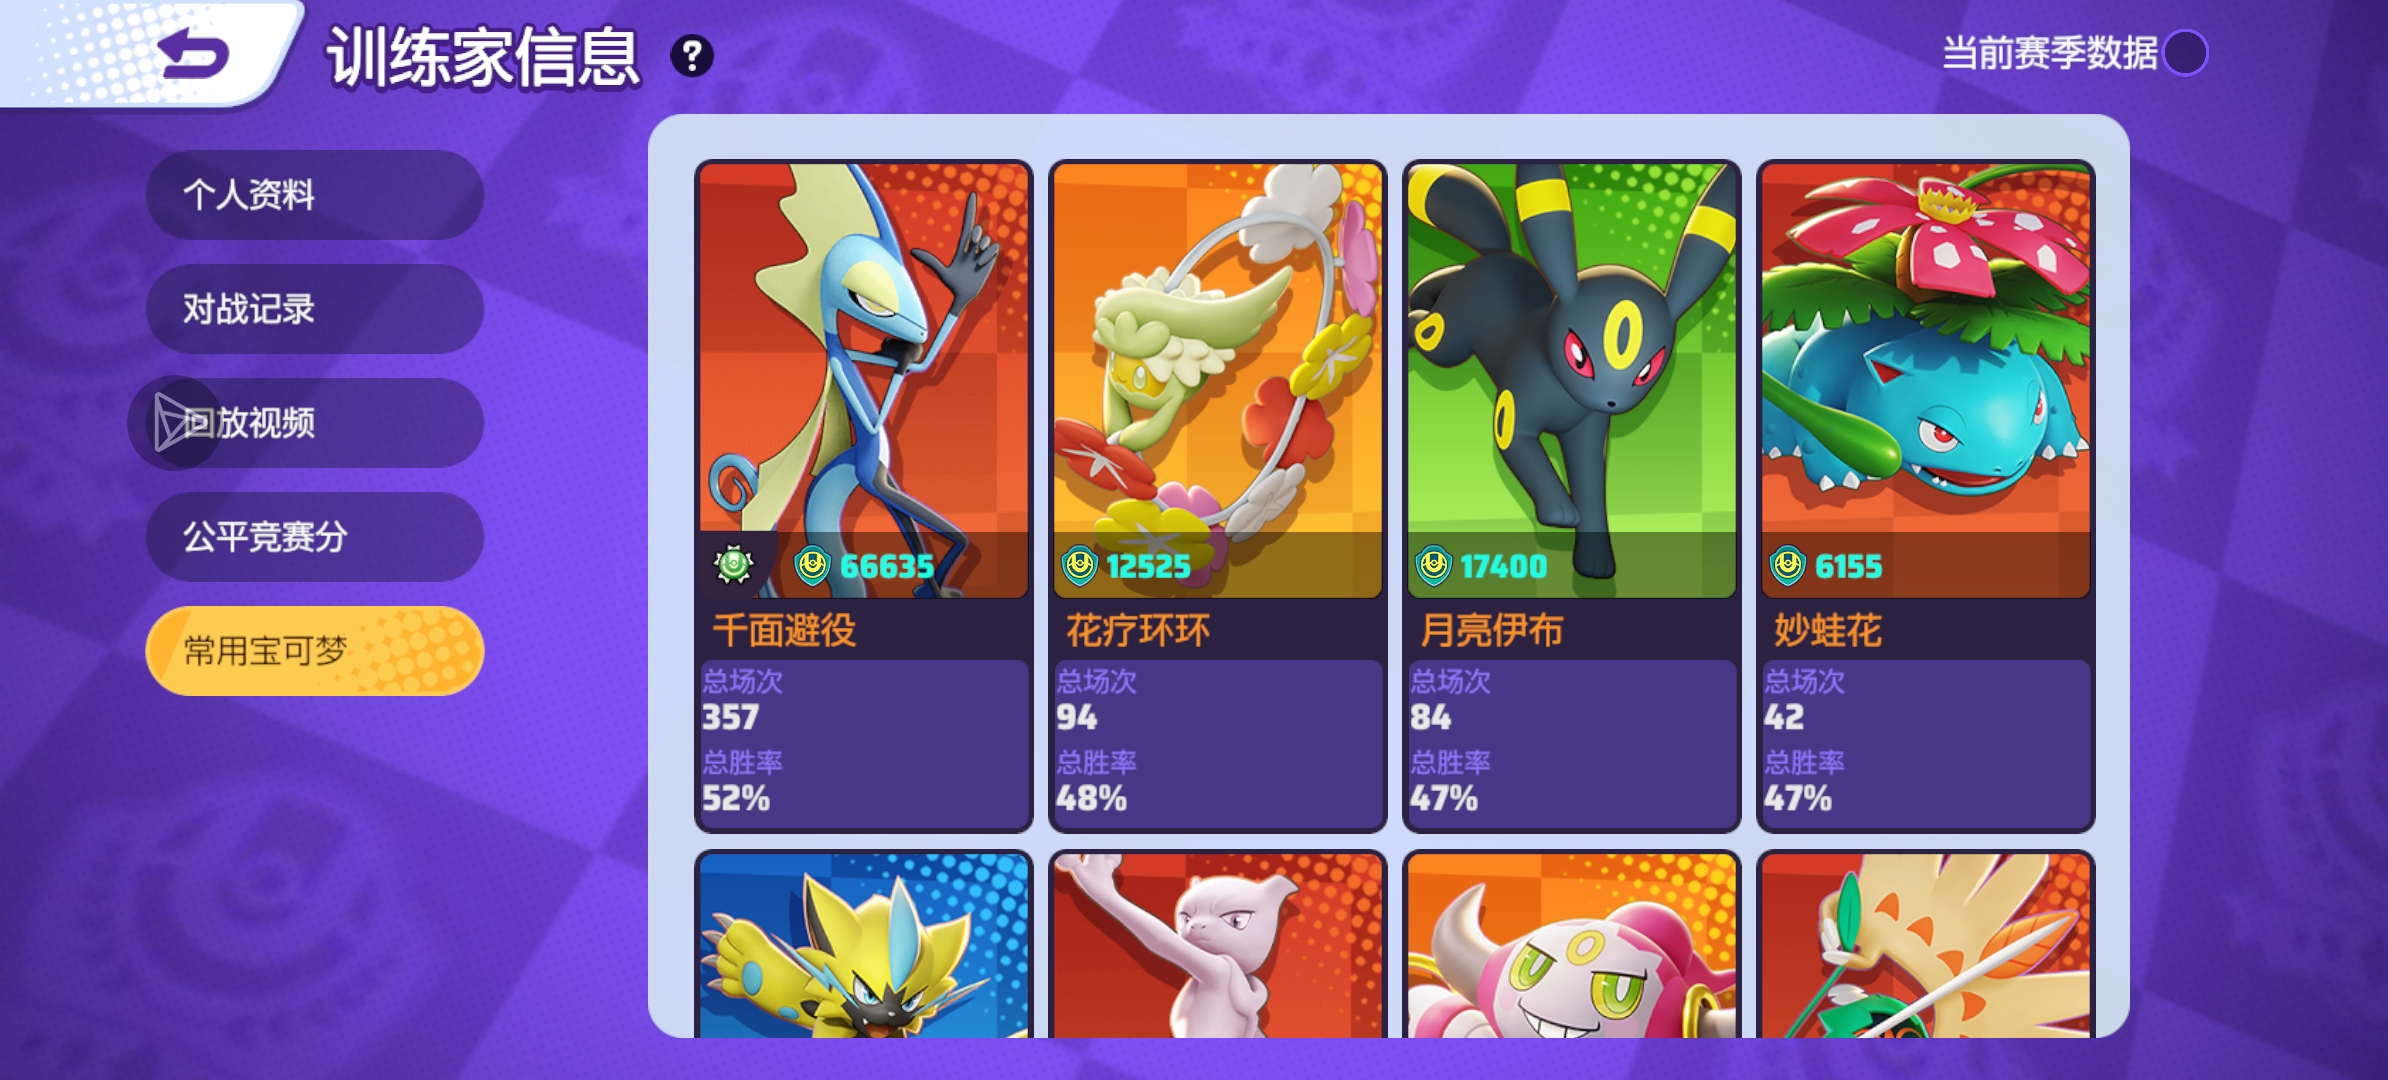Click the shield icon beside 12525

tap(1079, 566)
